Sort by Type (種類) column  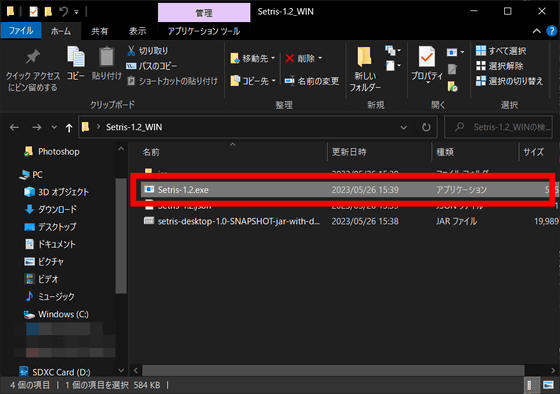(x=445, y=152)
